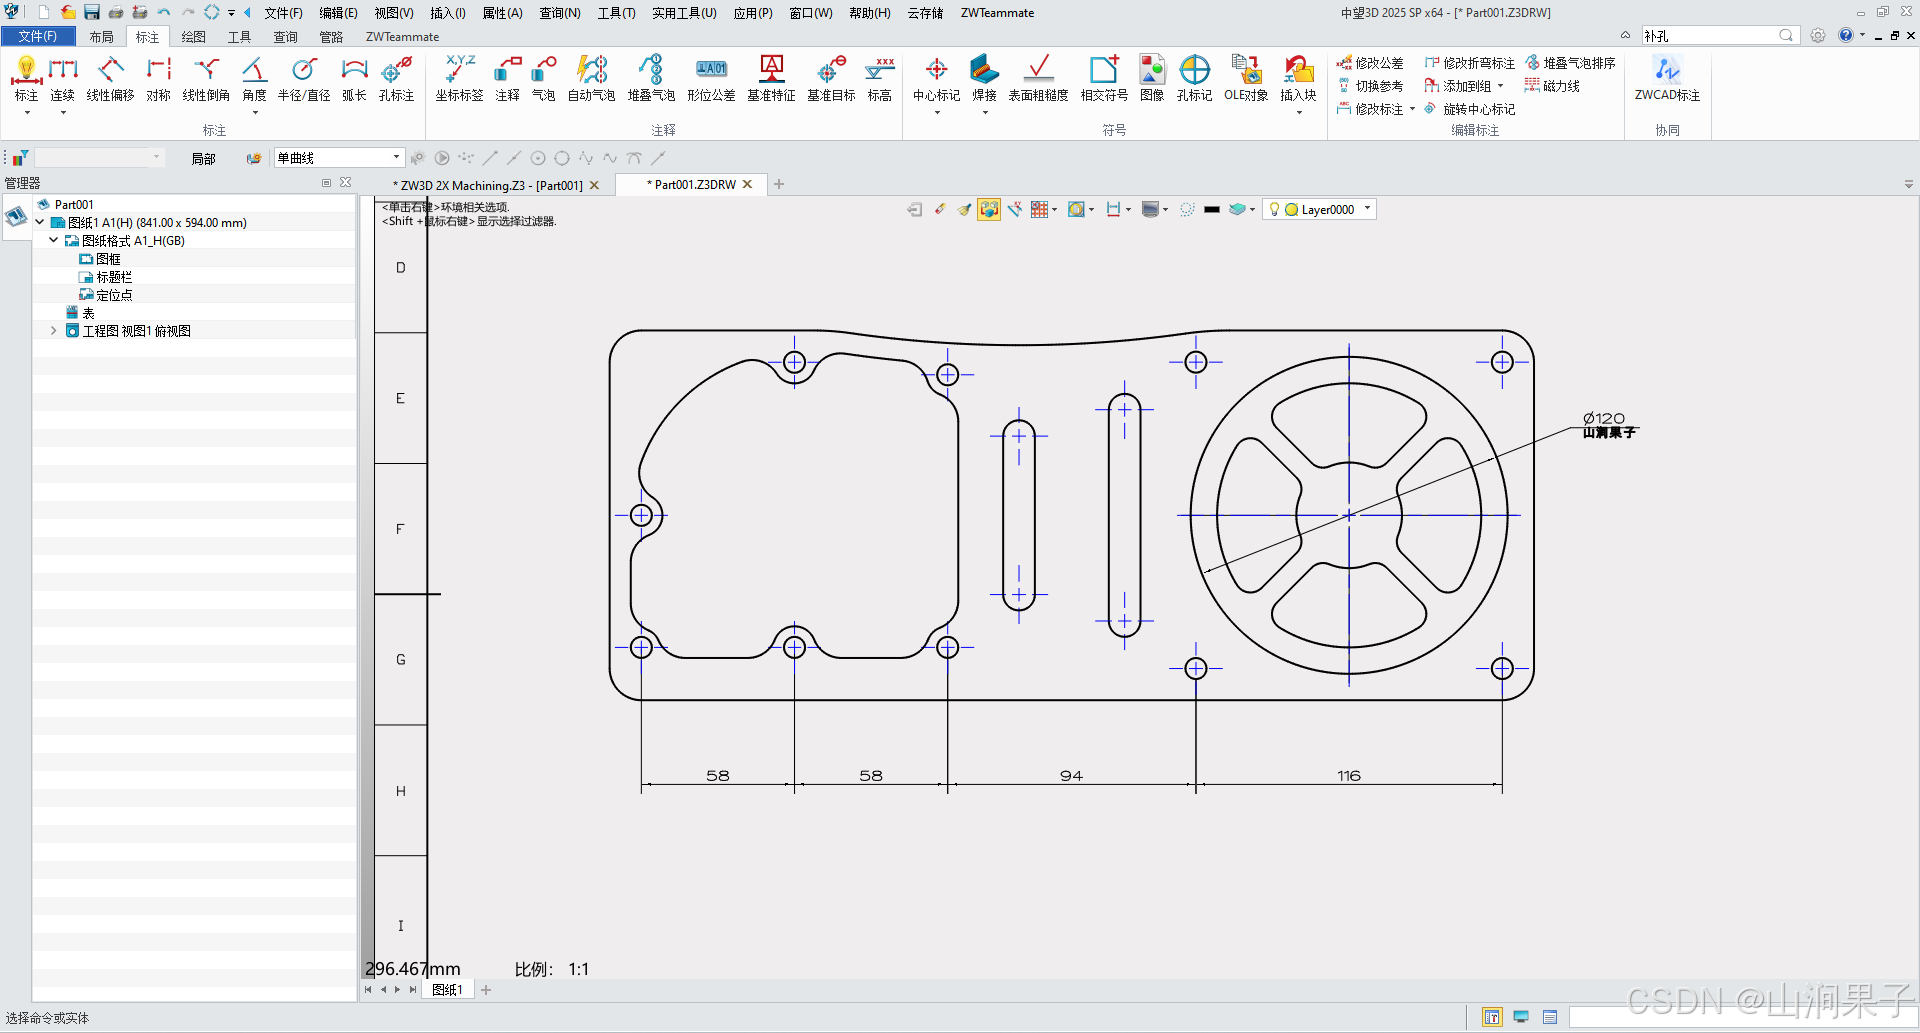Click the 旋转中心标记 button
The height and width of the screenshot is (1033, 1920).
click(1469, 109)
